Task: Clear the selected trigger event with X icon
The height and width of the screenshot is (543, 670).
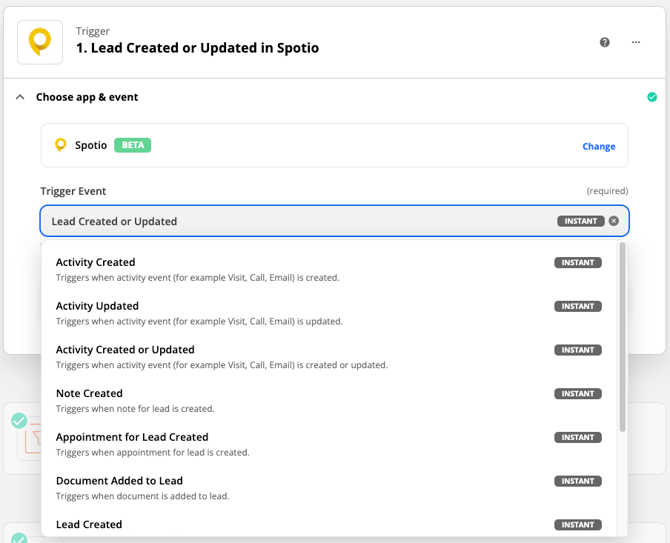Action: pos(614,221)
